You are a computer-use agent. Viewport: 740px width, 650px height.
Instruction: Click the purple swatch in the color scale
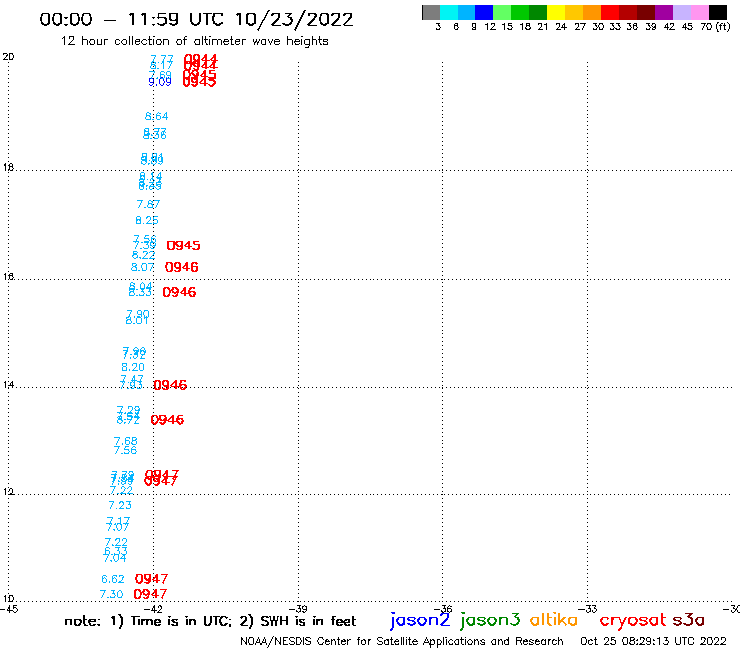click(664, 12)
